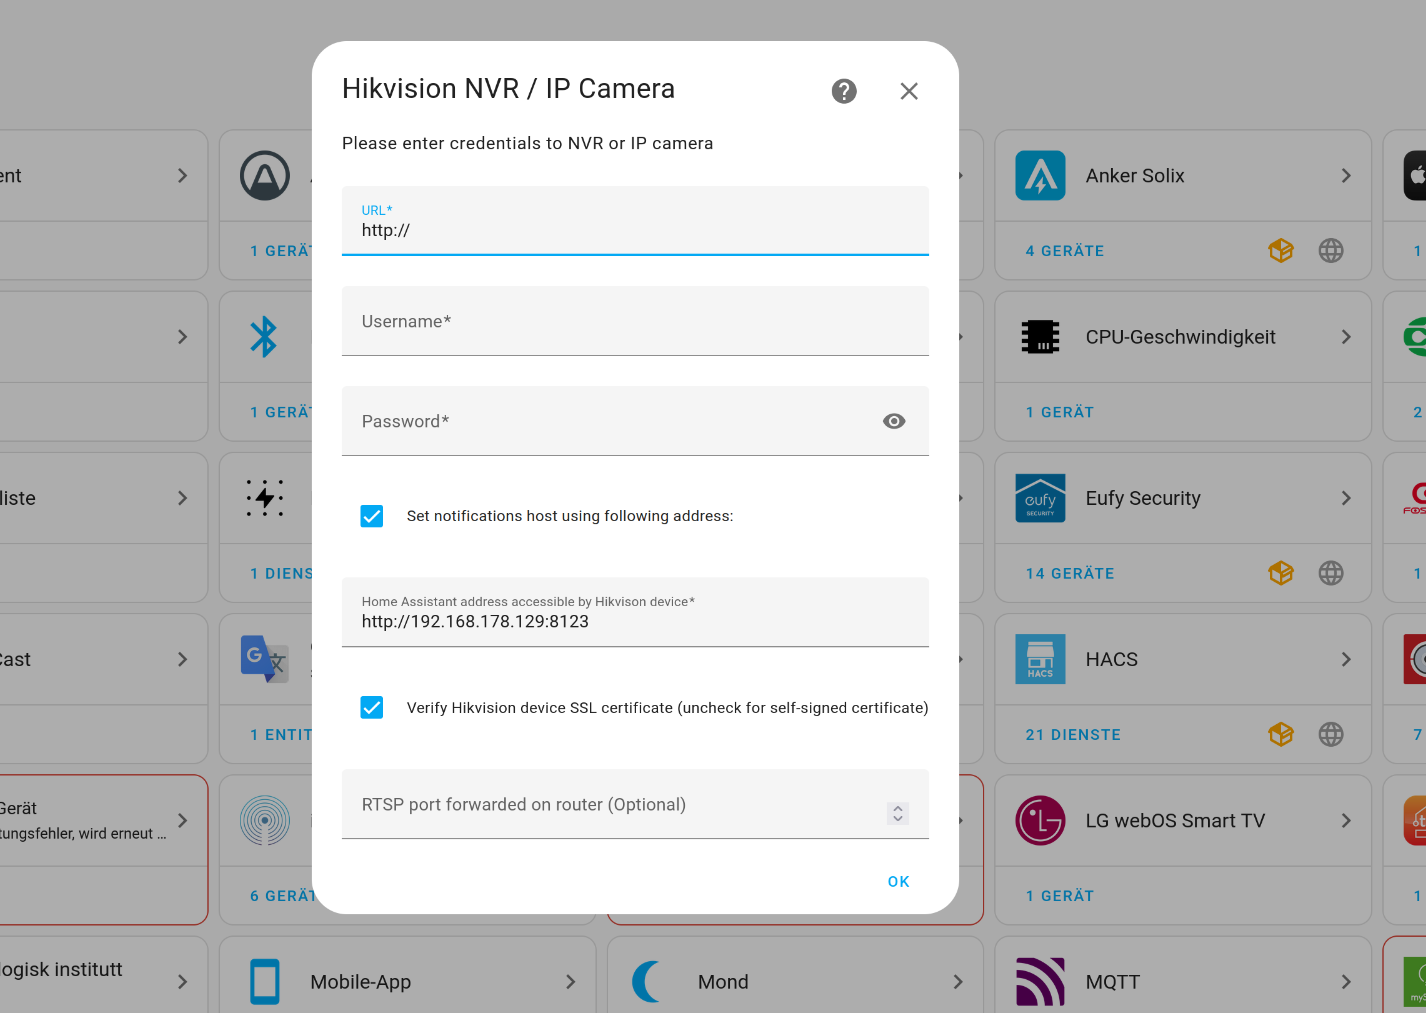
Task: Expand HACS card chevron
Action: 1346,659
